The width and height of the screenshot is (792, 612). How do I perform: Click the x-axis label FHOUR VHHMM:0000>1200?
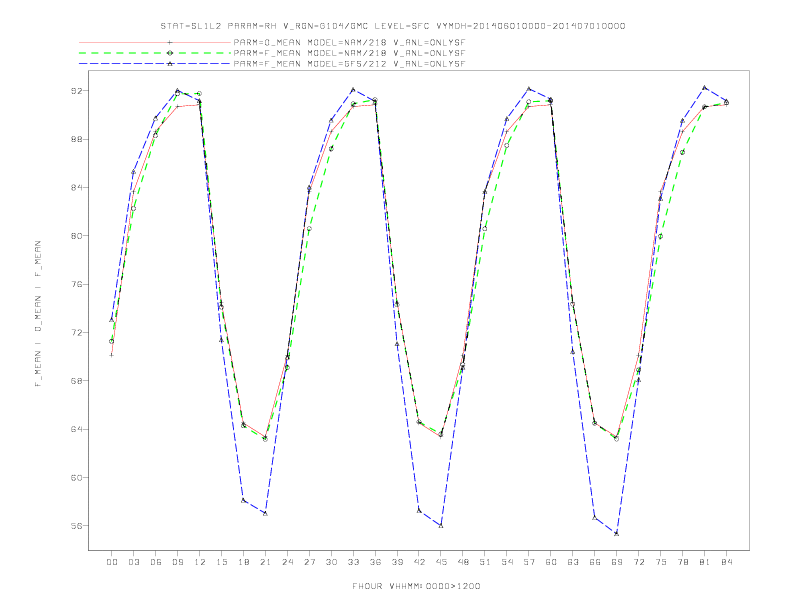tap(416, 586)
